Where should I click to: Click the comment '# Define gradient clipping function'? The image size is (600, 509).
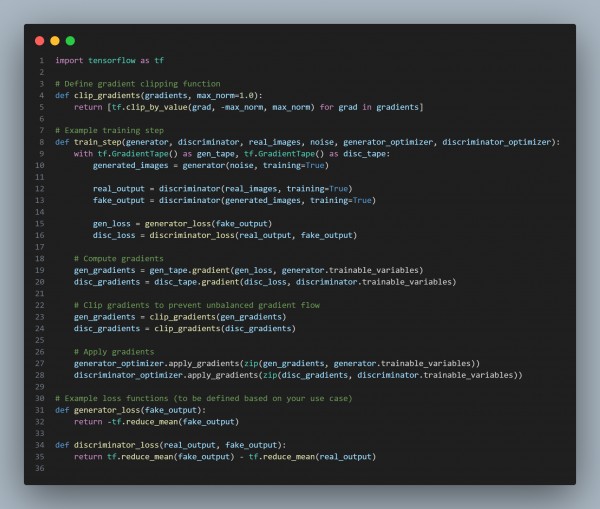[x=138, y=84]
